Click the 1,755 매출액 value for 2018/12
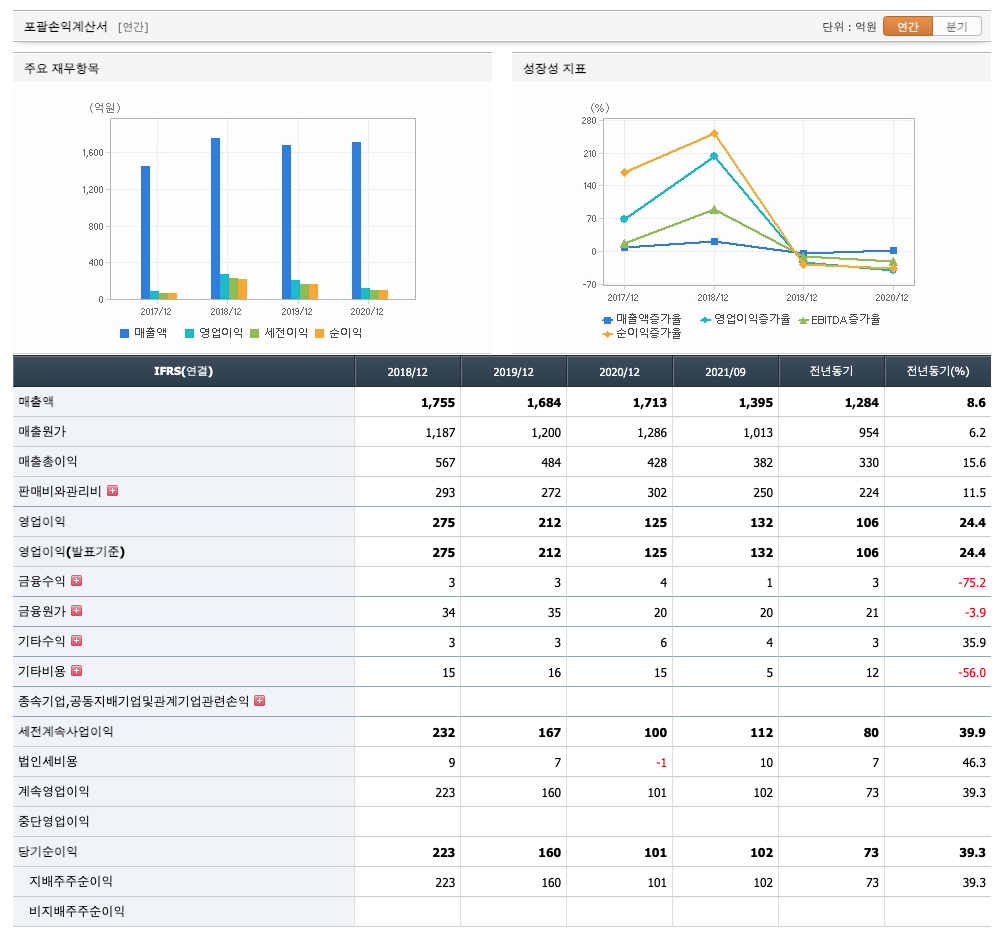Screen dimensions: 1001x943 click(x=438, y=403)
